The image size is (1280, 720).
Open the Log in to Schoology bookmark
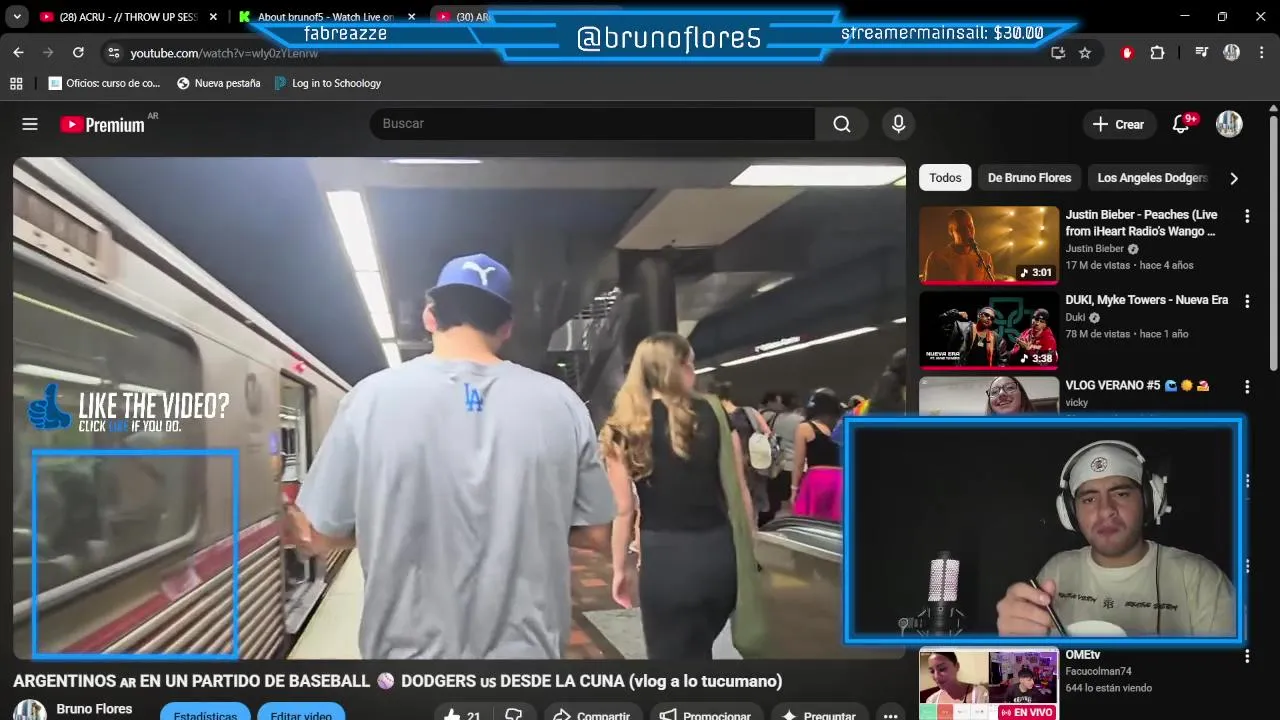point(327,83)
